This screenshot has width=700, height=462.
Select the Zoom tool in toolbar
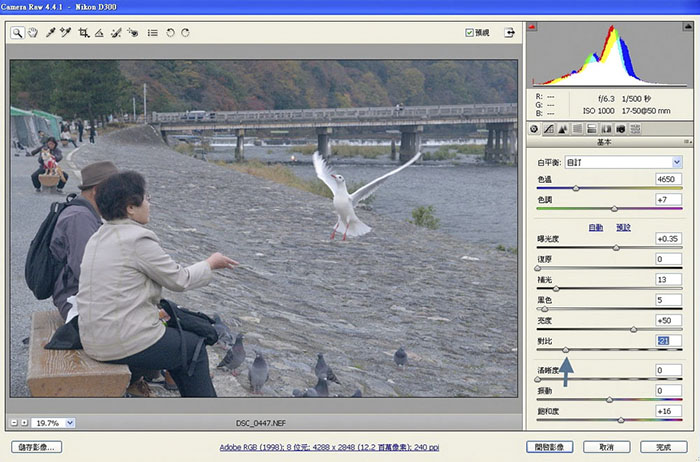click(x=18, y=33)
